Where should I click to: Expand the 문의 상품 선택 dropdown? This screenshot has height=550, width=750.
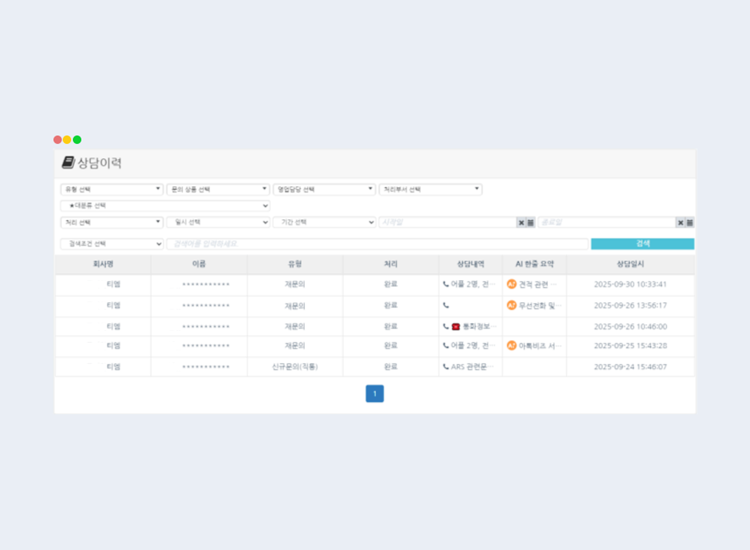[x=217, y=189]
